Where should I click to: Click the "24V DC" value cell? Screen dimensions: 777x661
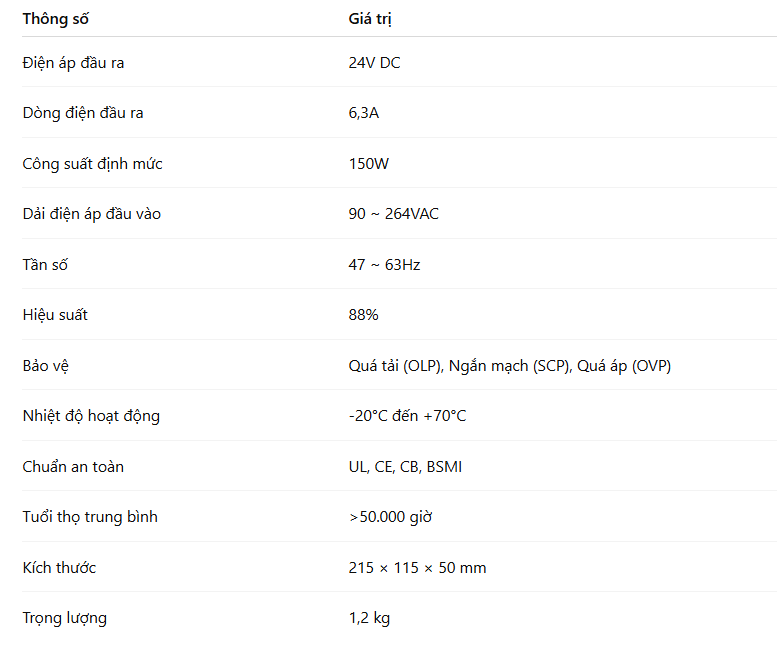374,63
